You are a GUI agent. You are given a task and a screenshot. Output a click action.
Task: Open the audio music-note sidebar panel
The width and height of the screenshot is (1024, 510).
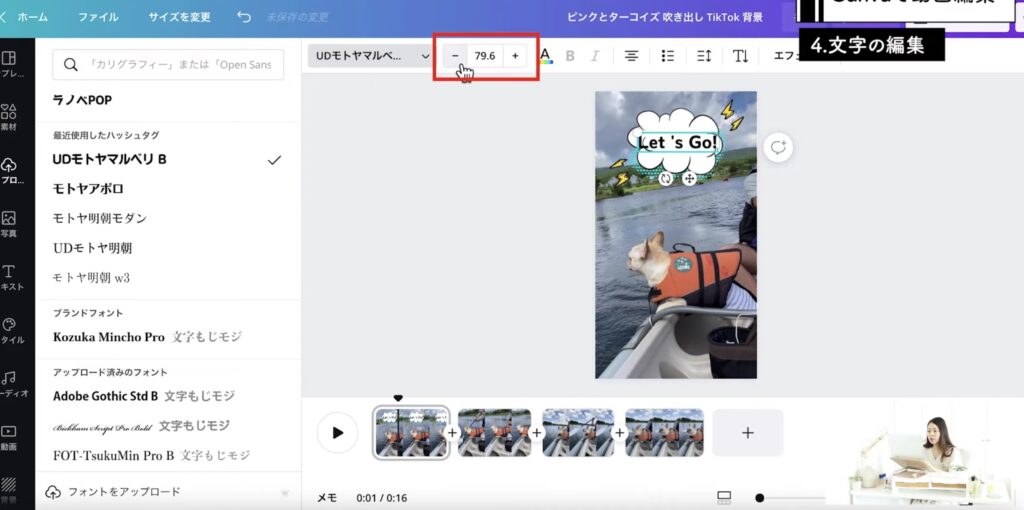10,385
